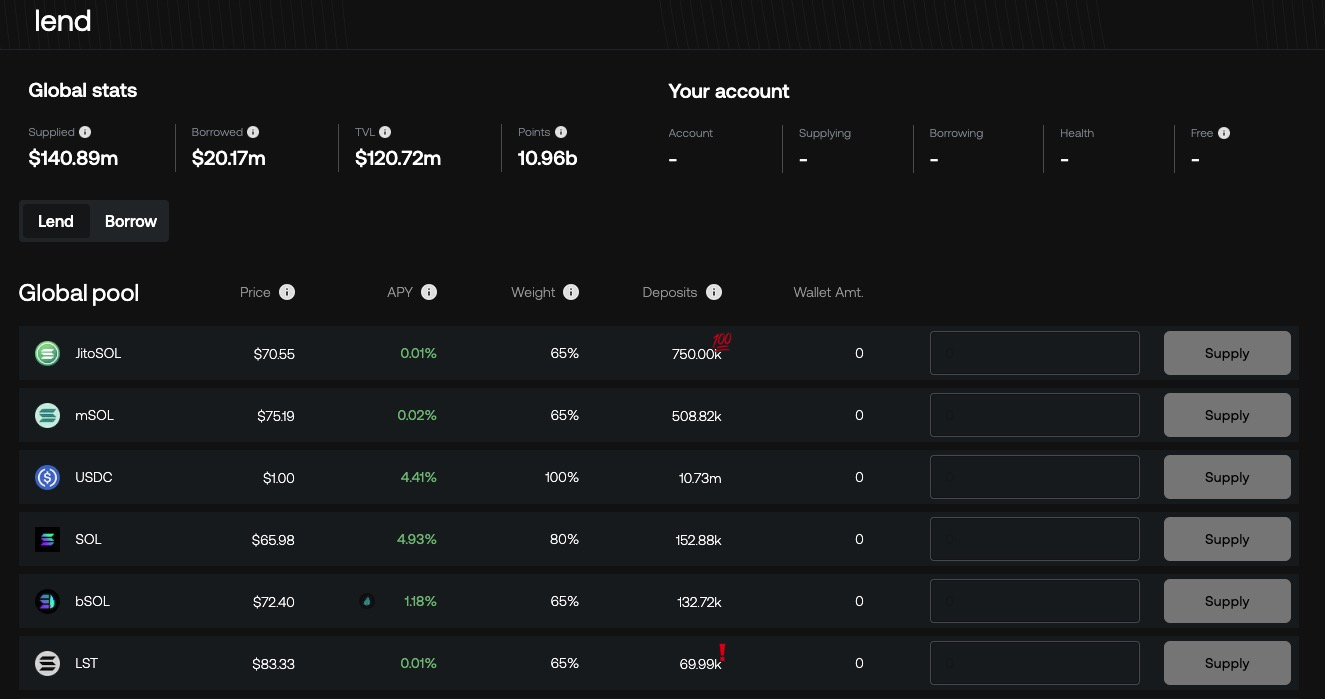
Task: Switch to the Lend tab
Action: (56, 221)
